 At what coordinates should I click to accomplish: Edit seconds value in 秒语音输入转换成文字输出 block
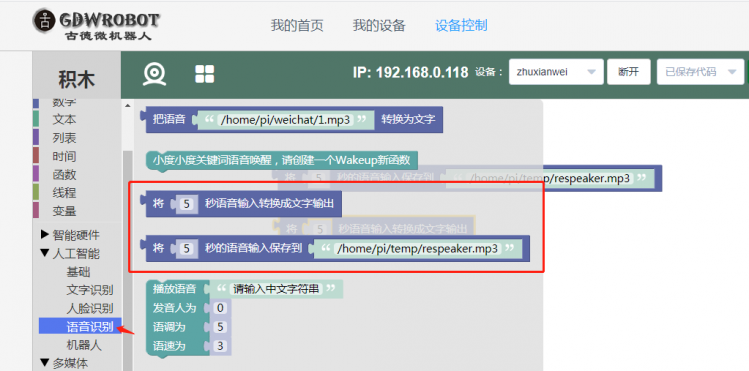[187, 204]
